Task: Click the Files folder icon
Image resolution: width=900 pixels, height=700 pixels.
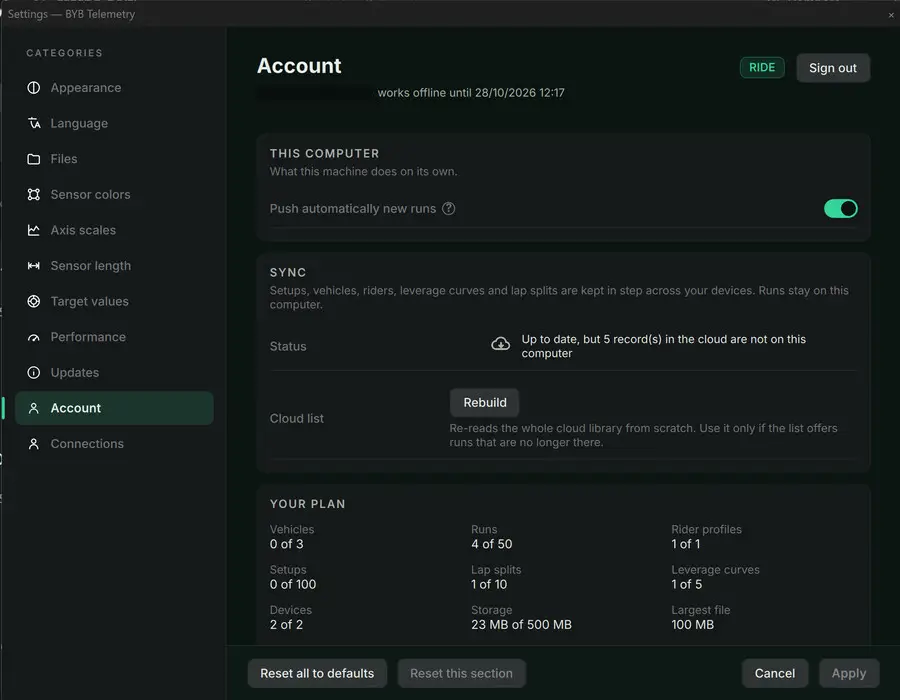Action: 34,159
